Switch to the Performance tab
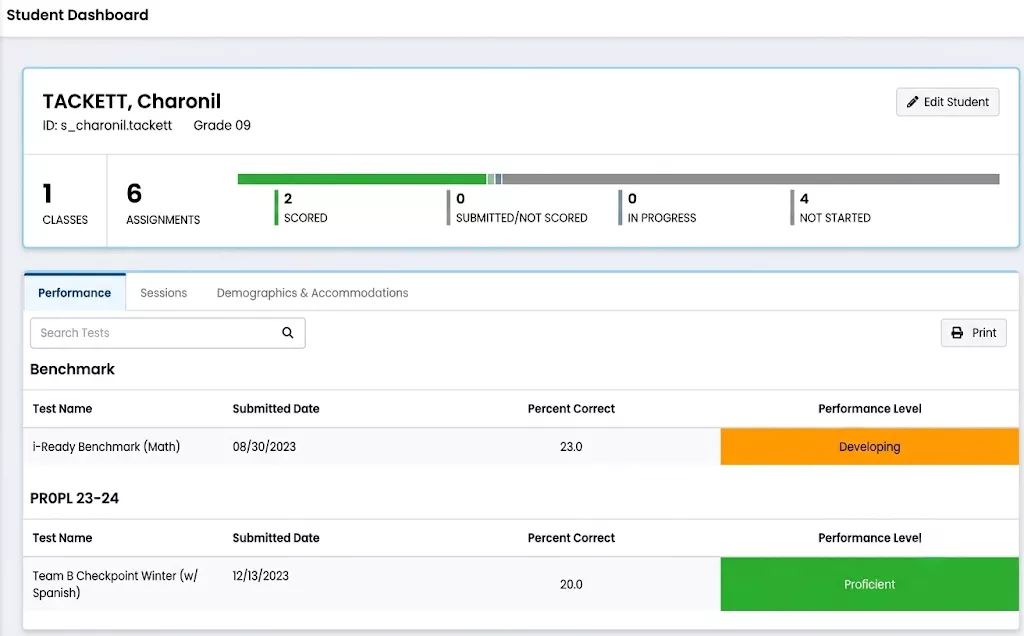 click(x=74, y=293)
